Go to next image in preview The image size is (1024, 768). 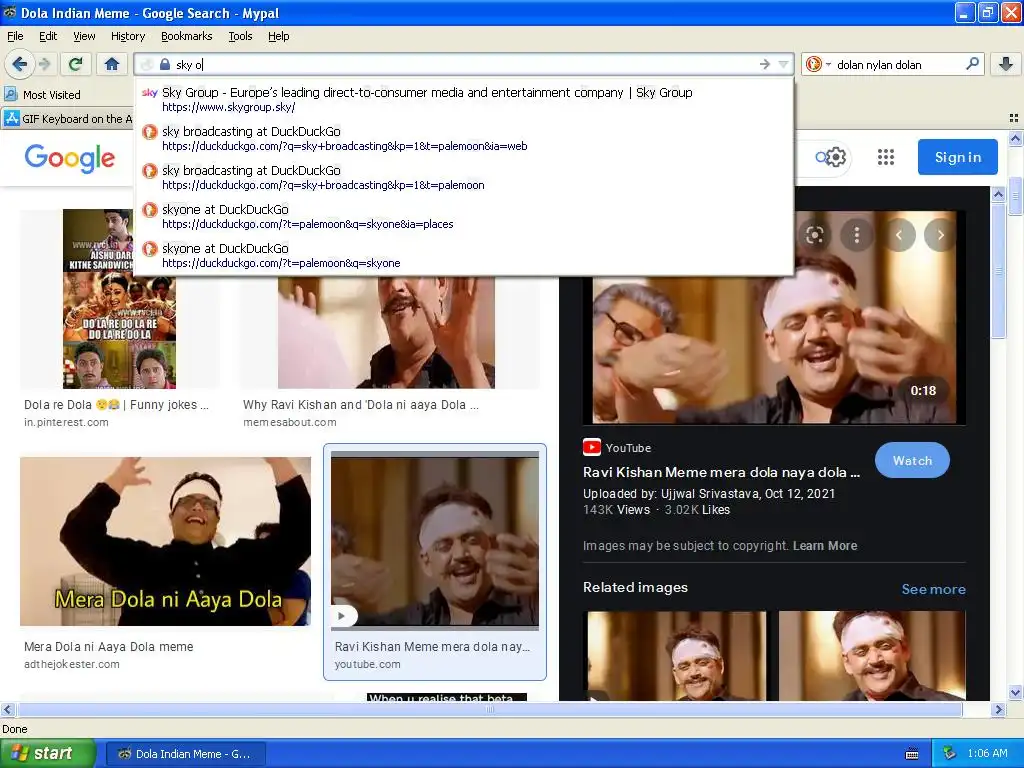point(940,234)
